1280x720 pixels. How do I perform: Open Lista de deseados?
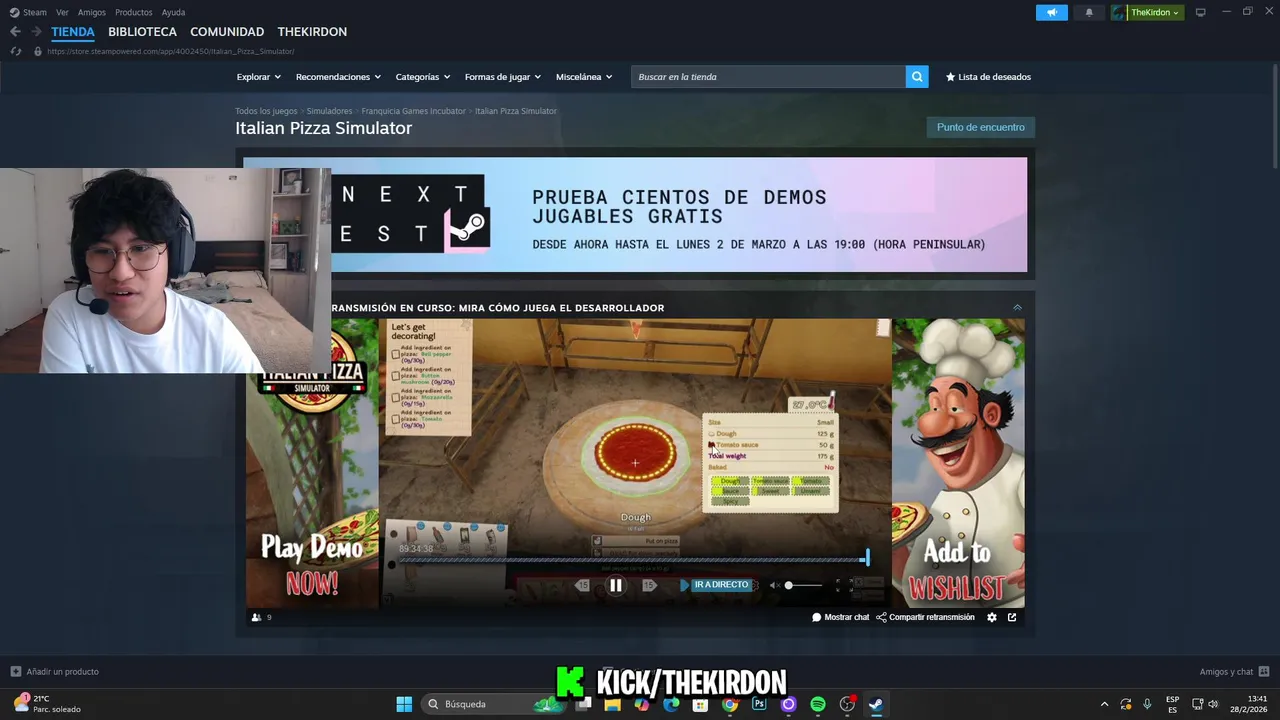click(x=988, y=77)
